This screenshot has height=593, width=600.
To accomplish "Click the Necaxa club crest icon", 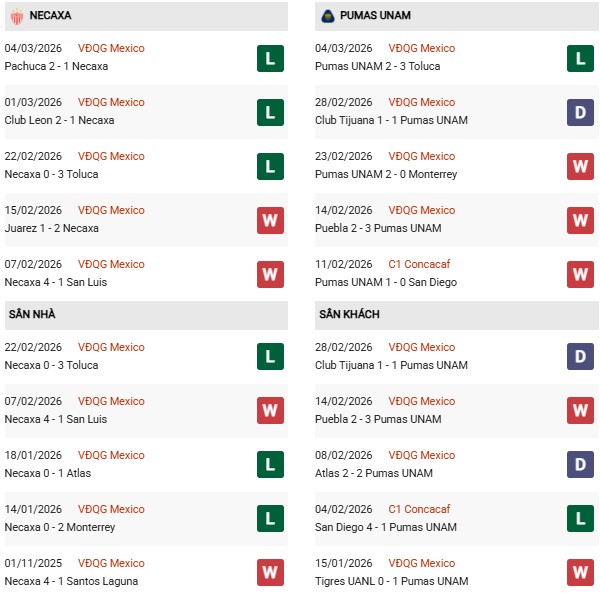I will (17, 16).
